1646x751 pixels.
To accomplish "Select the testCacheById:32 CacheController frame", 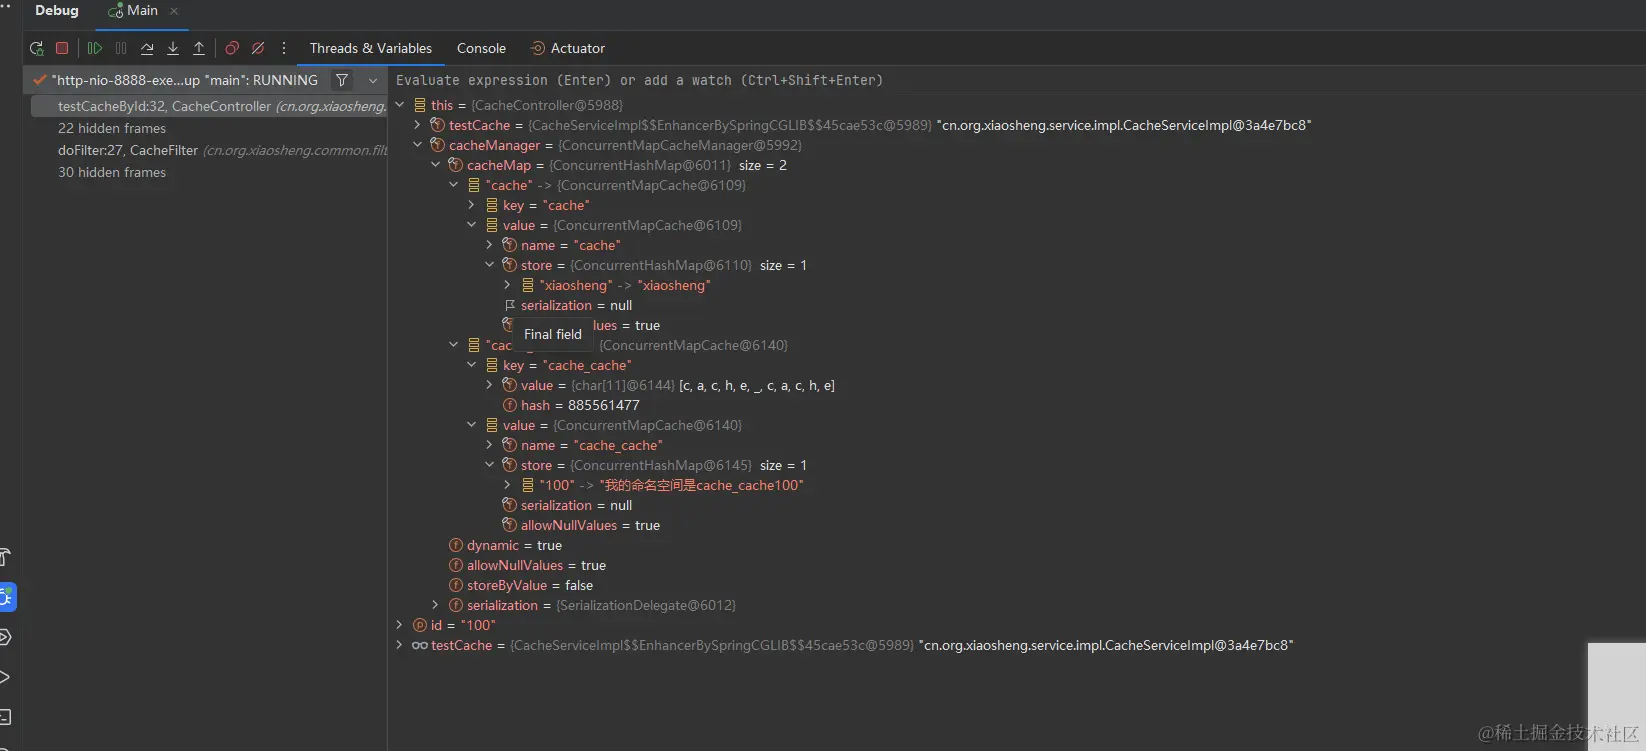I will coord(208,106).
